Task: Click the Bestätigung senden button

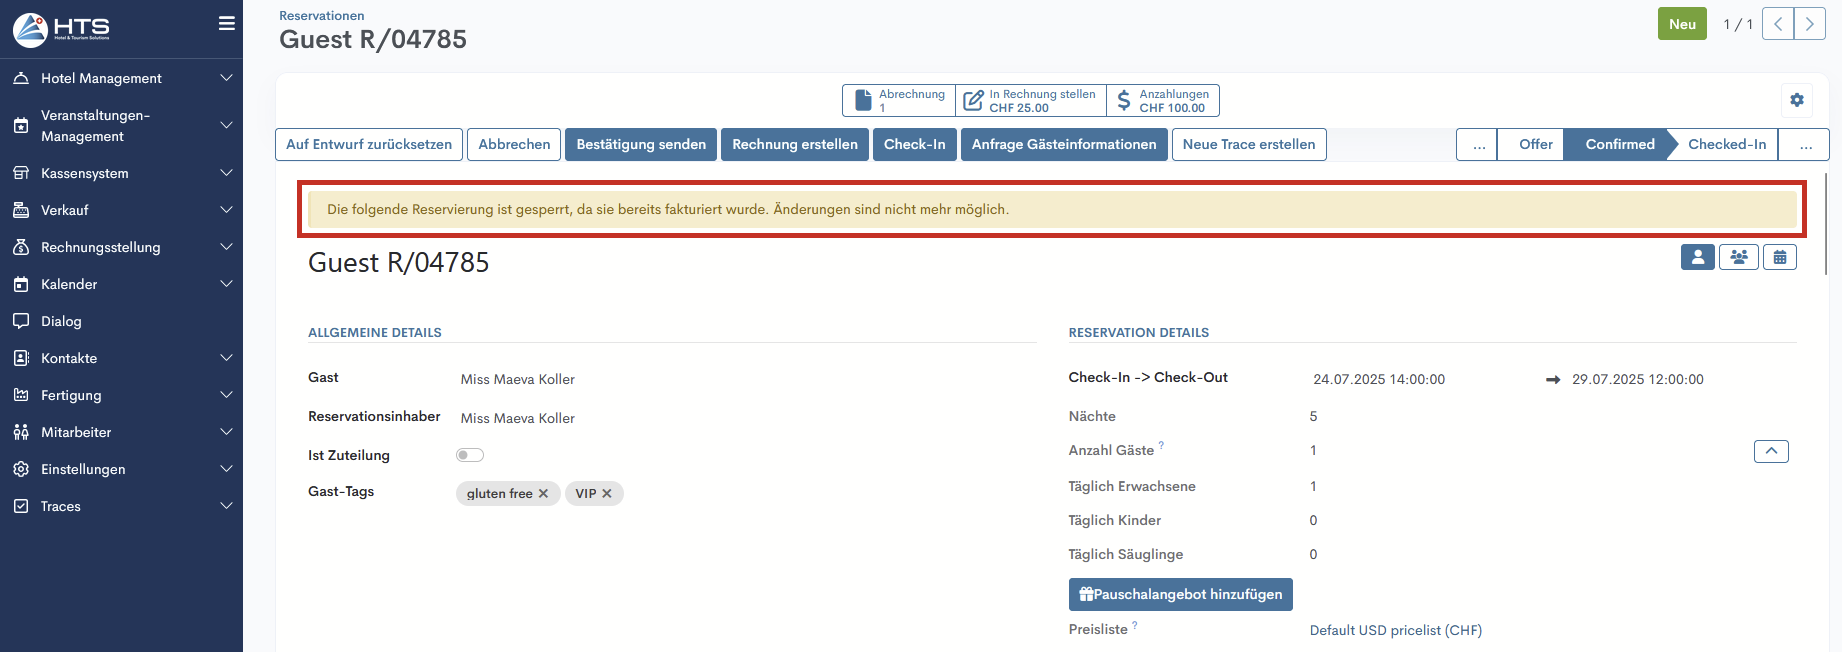Action: pyautogui.click(x=641, y=144)
